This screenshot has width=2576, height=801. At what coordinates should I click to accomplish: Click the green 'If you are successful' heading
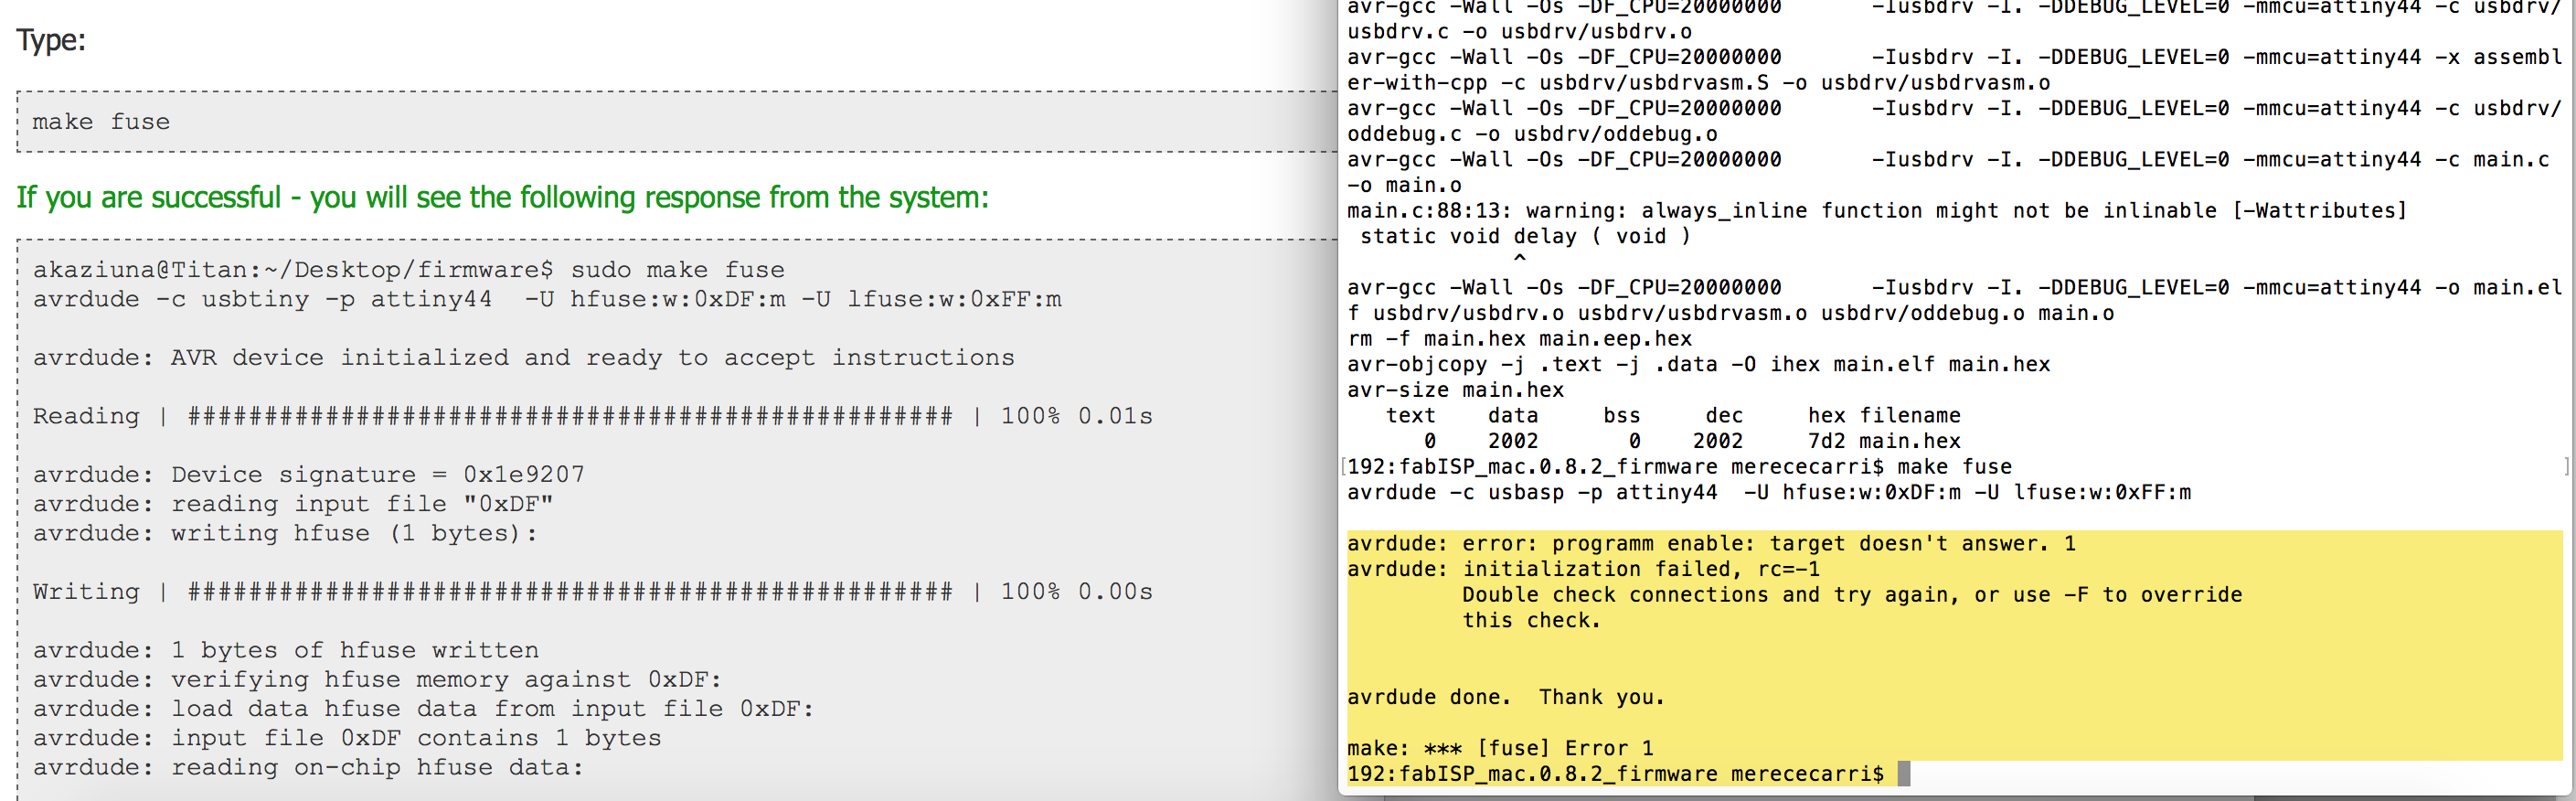tap(502, 197)
